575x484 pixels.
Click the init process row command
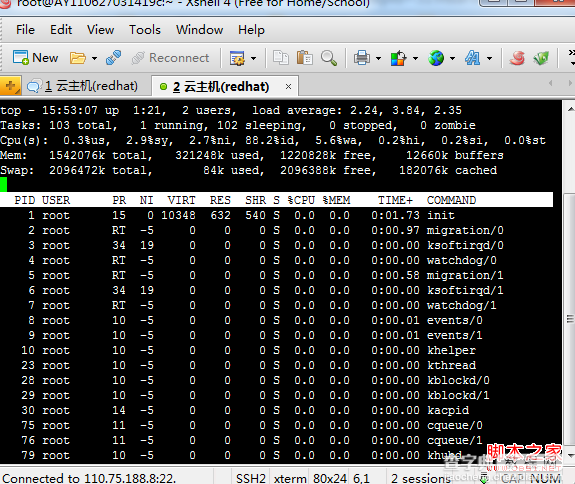(440, 215)
